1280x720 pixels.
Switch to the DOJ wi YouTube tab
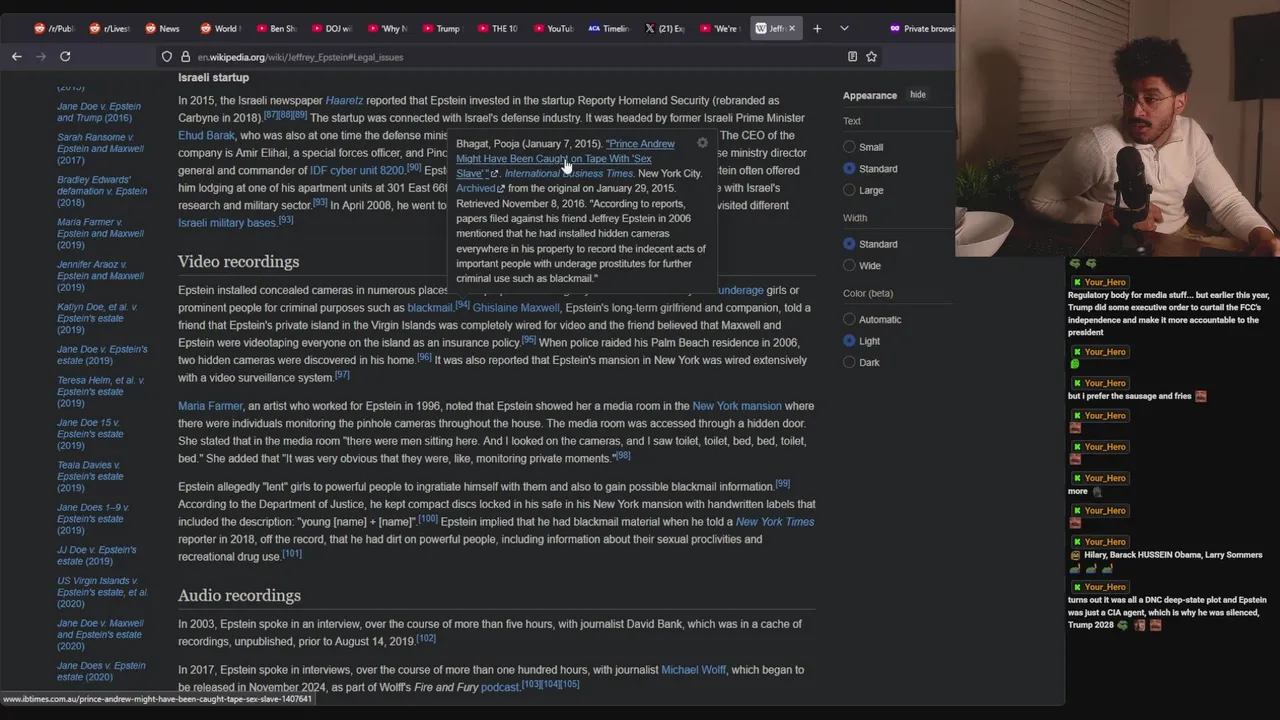331,28
